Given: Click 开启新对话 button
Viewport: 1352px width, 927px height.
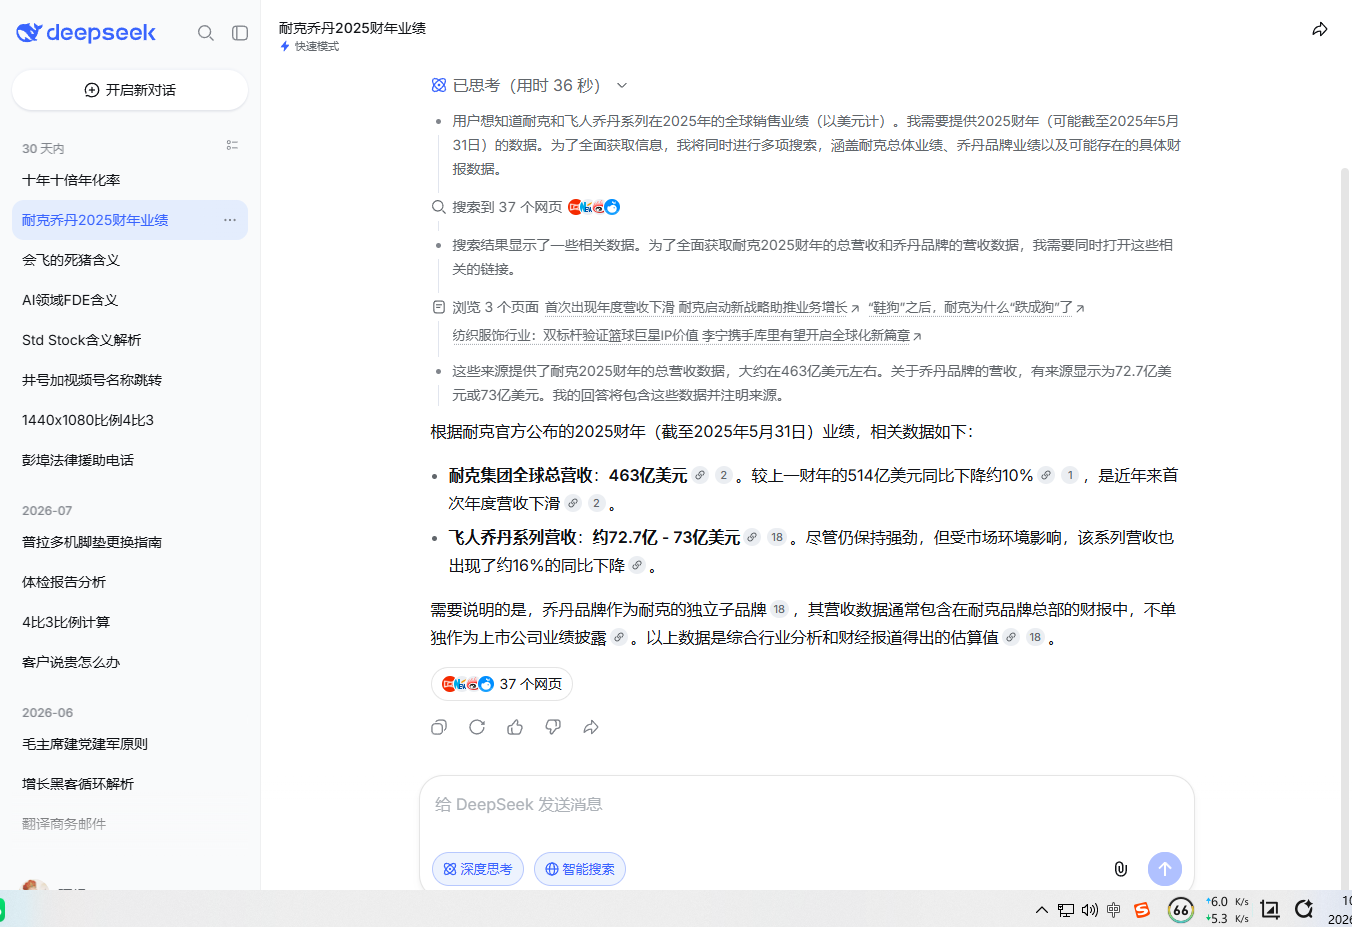Looking at the screenshot, I should (x=130, y=90).
